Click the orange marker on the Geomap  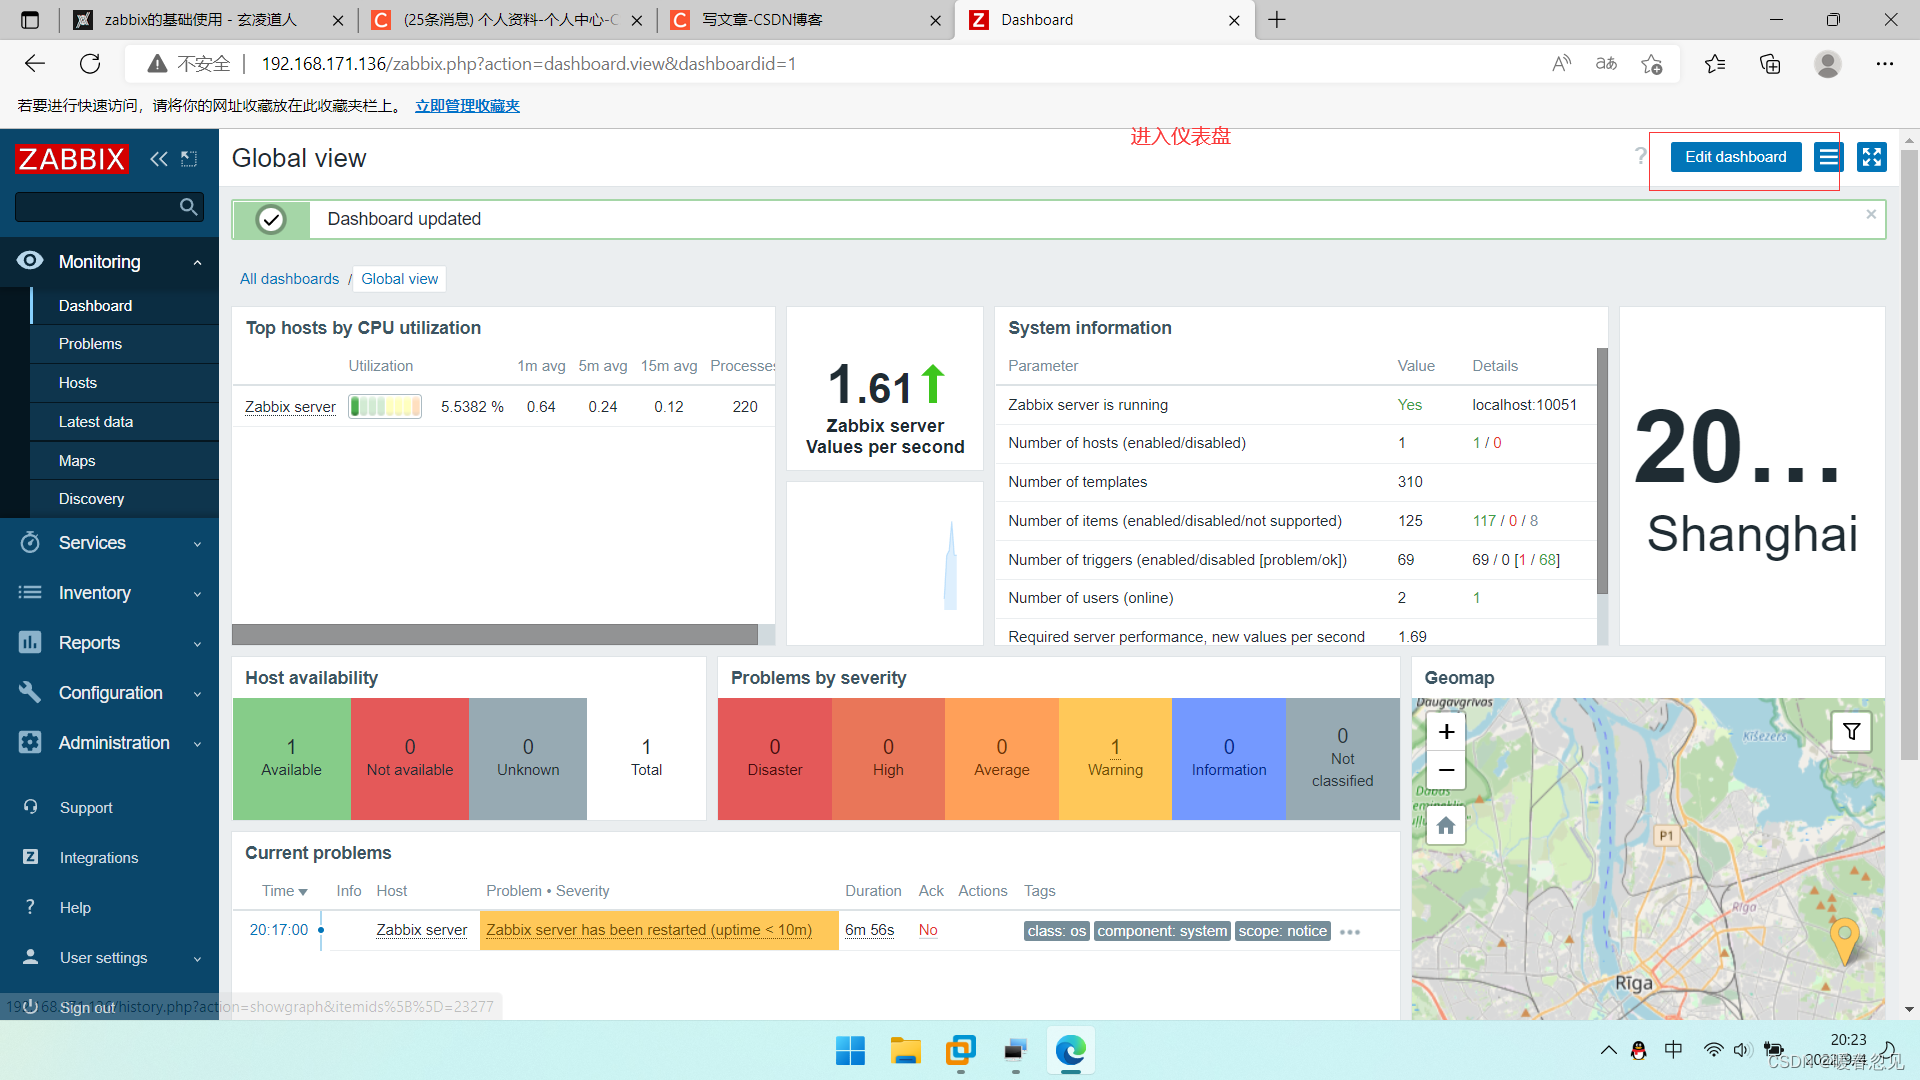(1844, 940)
